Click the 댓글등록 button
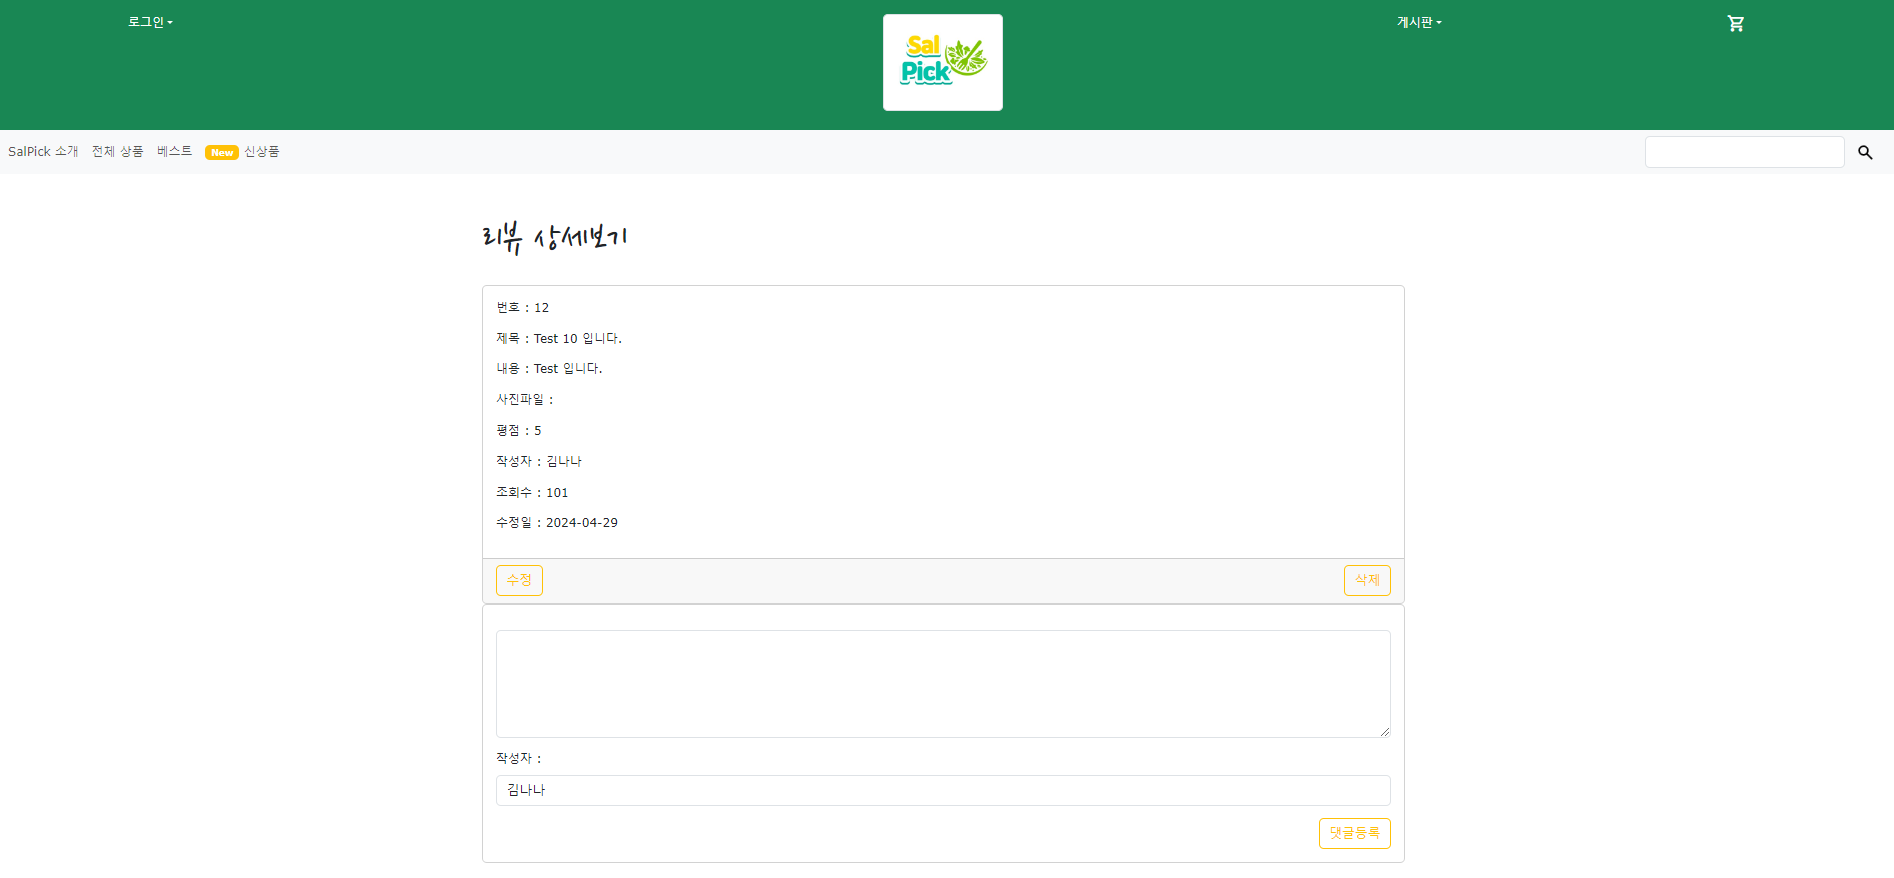This screenshot has height=878, width=1894. click(1354, 833)
